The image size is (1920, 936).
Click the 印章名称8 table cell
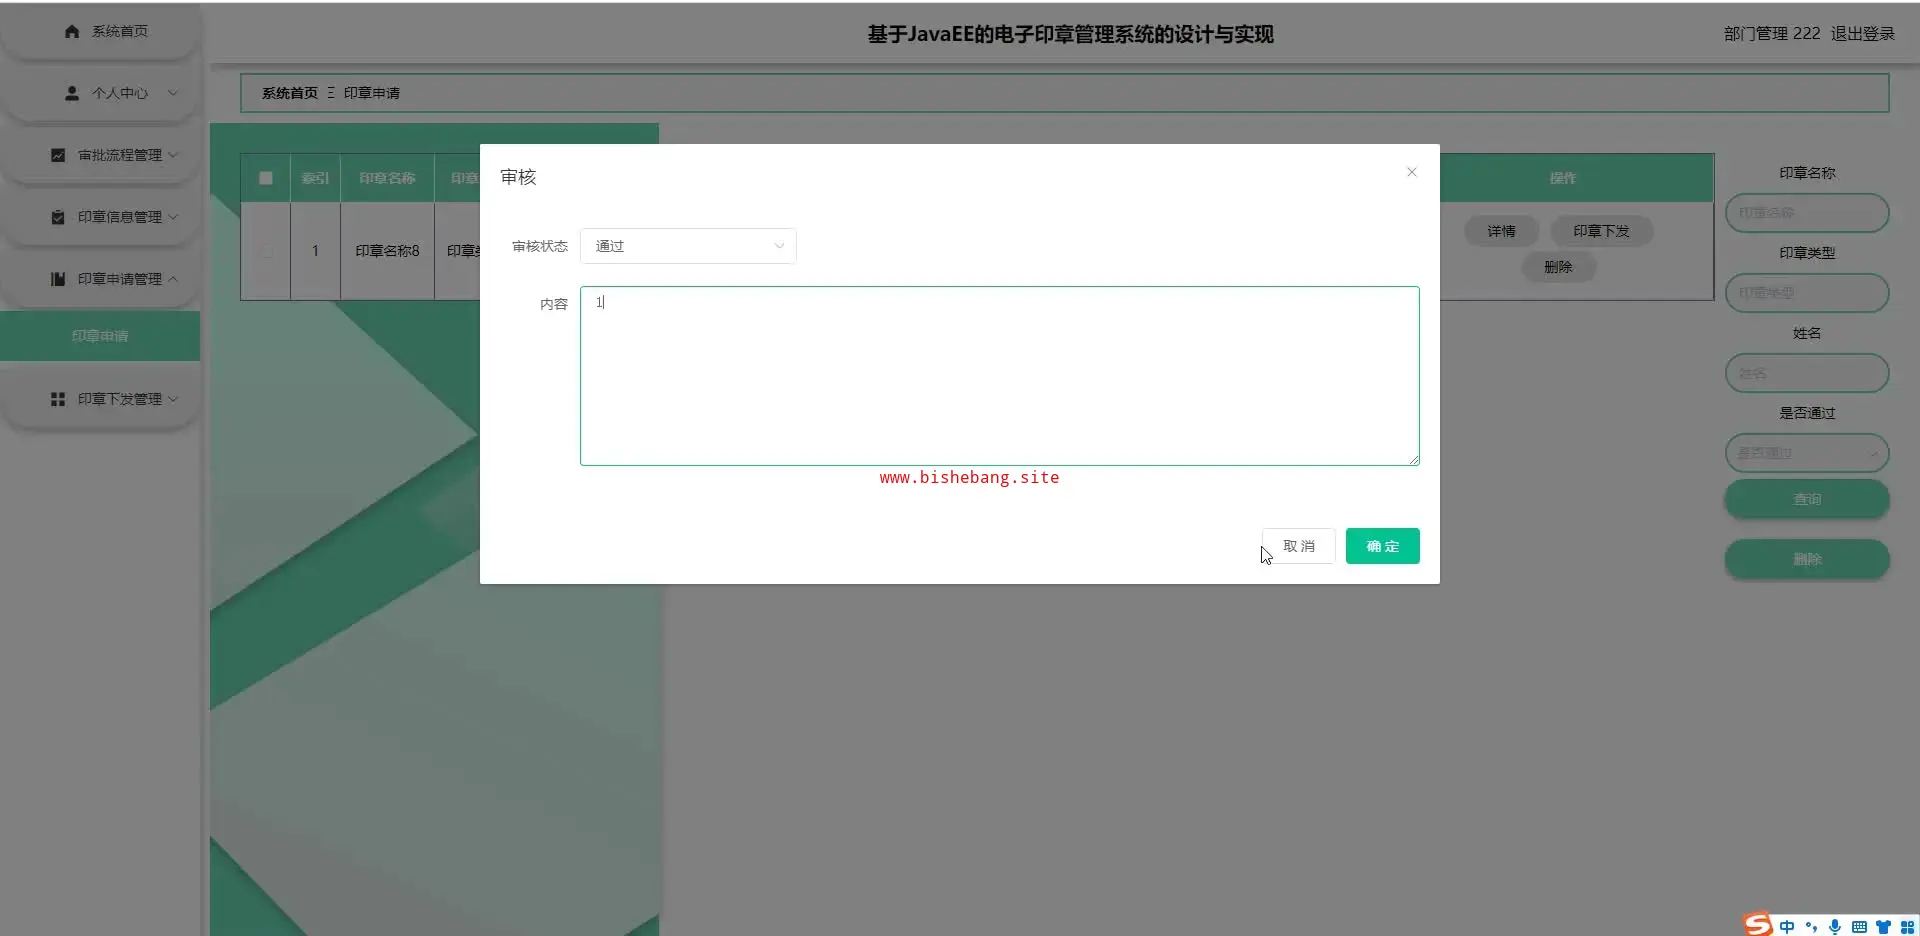tap(387, 251)
